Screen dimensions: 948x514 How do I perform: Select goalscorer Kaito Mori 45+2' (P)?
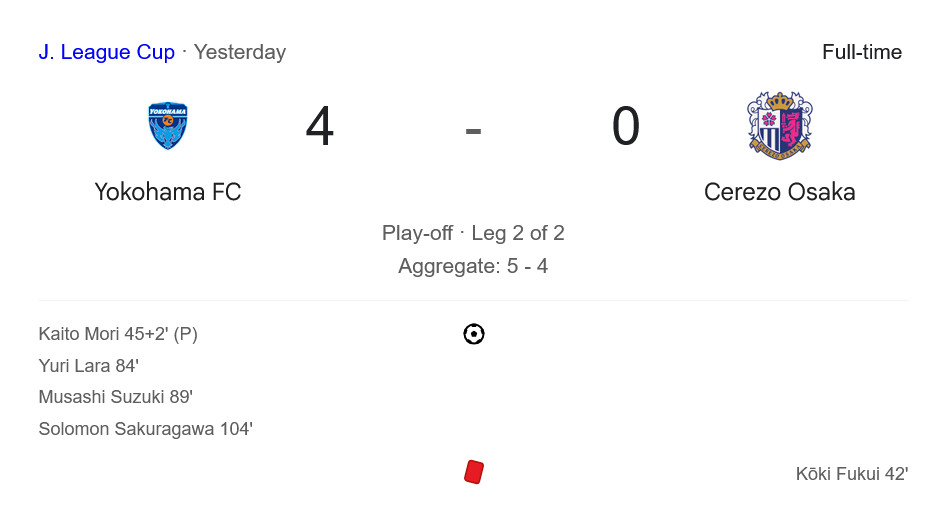tap(118, 334)
